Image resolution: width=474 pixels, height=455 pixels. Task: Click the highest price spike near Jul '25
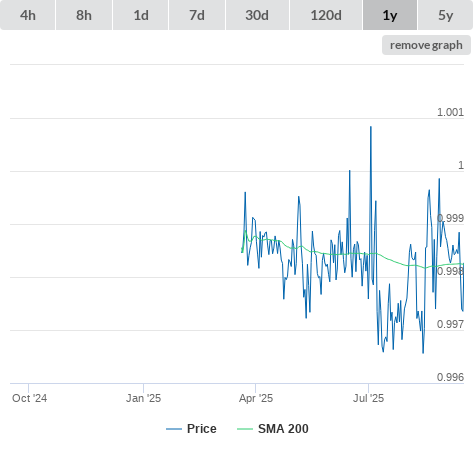(371, 127)
